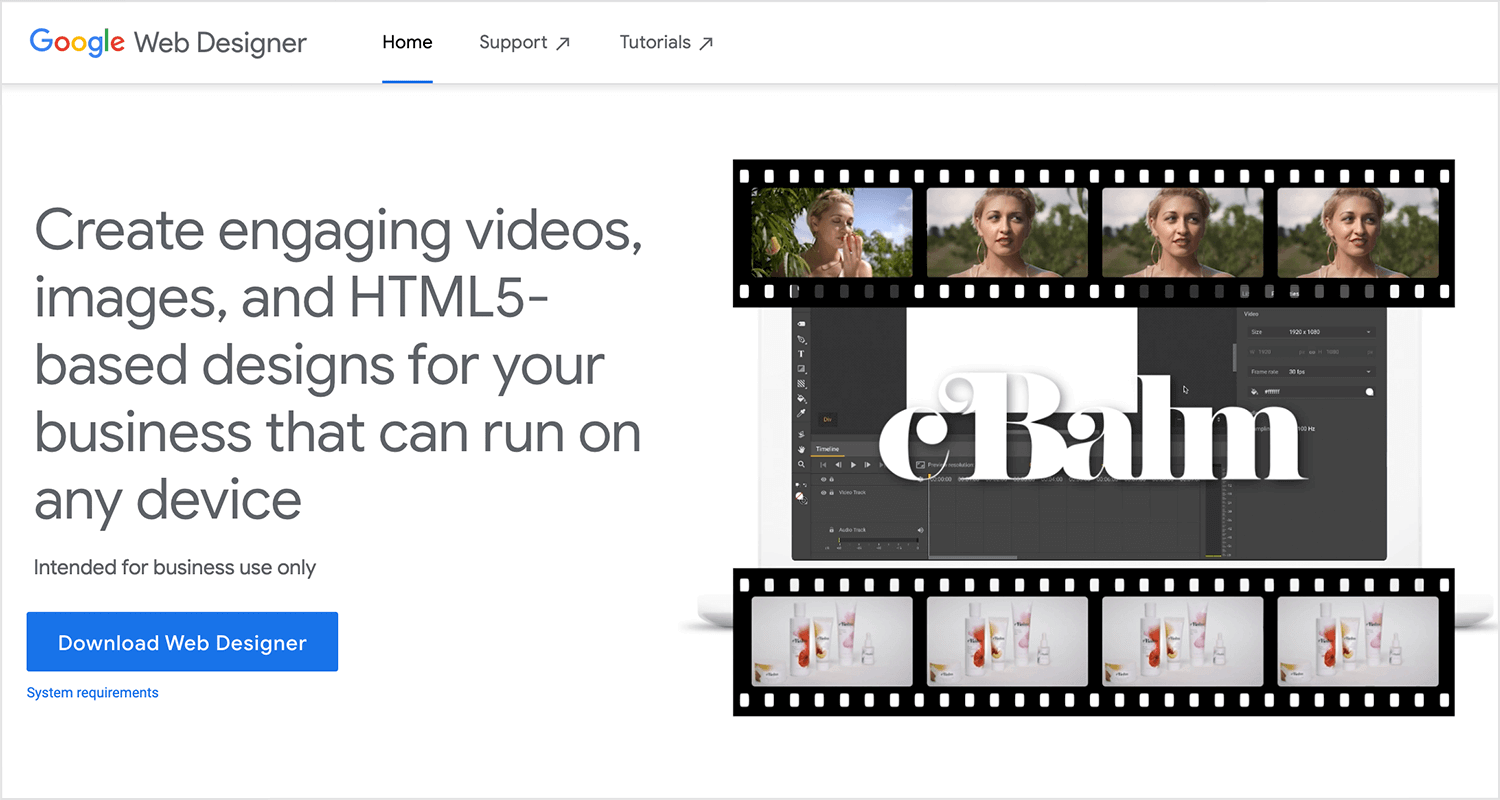Select the Audio Track row label
This screenshot has width=1500, height=800.
coord(852,530)
